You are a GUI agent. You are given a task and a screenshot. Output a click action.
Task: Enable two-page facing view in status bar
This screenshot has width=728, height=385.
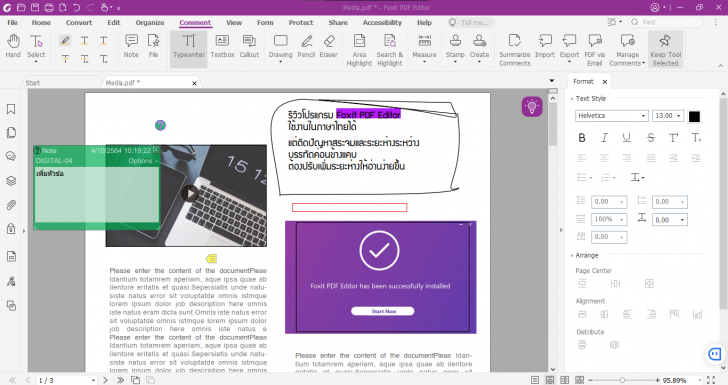[564, 380]
